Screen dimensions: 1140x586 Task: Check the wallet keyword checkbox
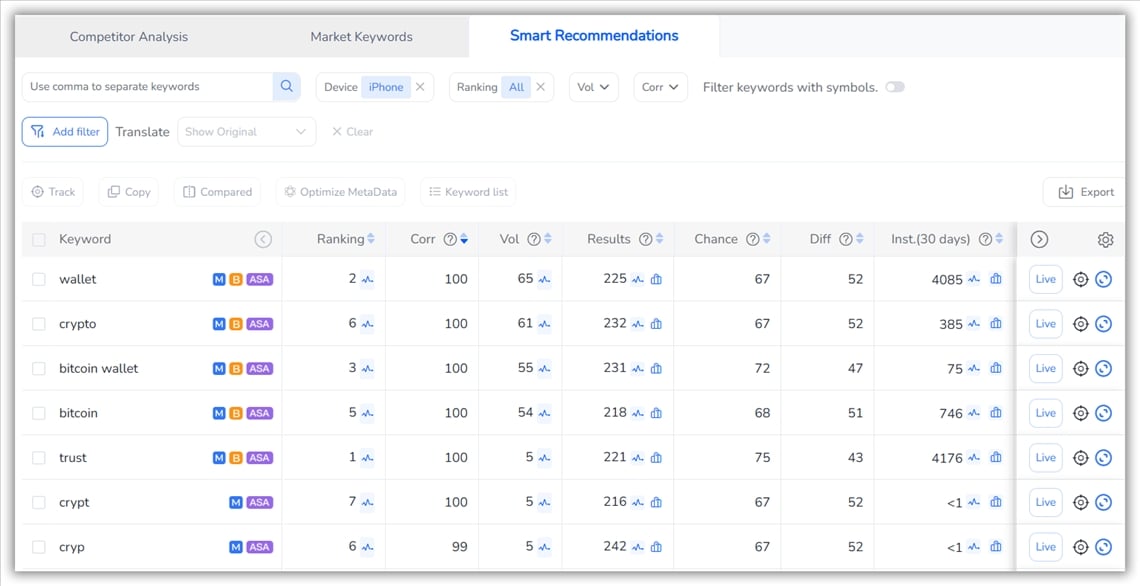click(39, 280)
